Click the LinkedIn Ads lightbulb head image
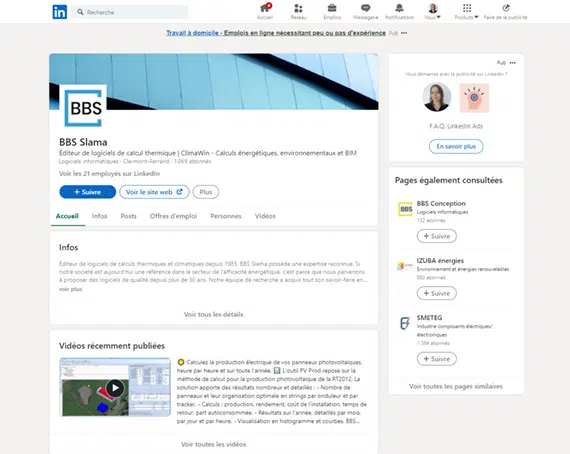This screenshot has height=454, width=570. point(474,97)
